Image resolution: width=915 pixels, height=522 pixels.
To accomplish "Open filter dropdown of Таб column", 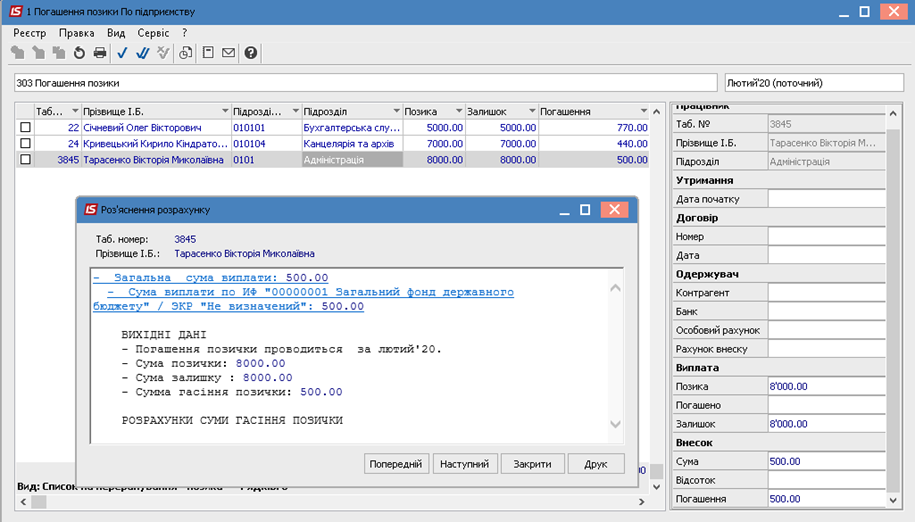I will point(75,111).
